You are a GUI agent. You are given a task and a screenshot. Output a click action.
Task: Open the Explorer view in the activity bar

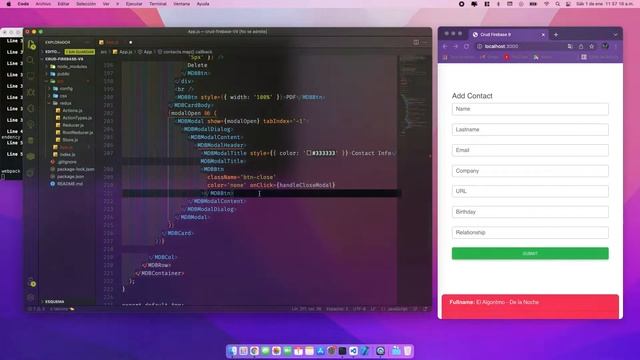pyautogui.click(x=31, y=45)
